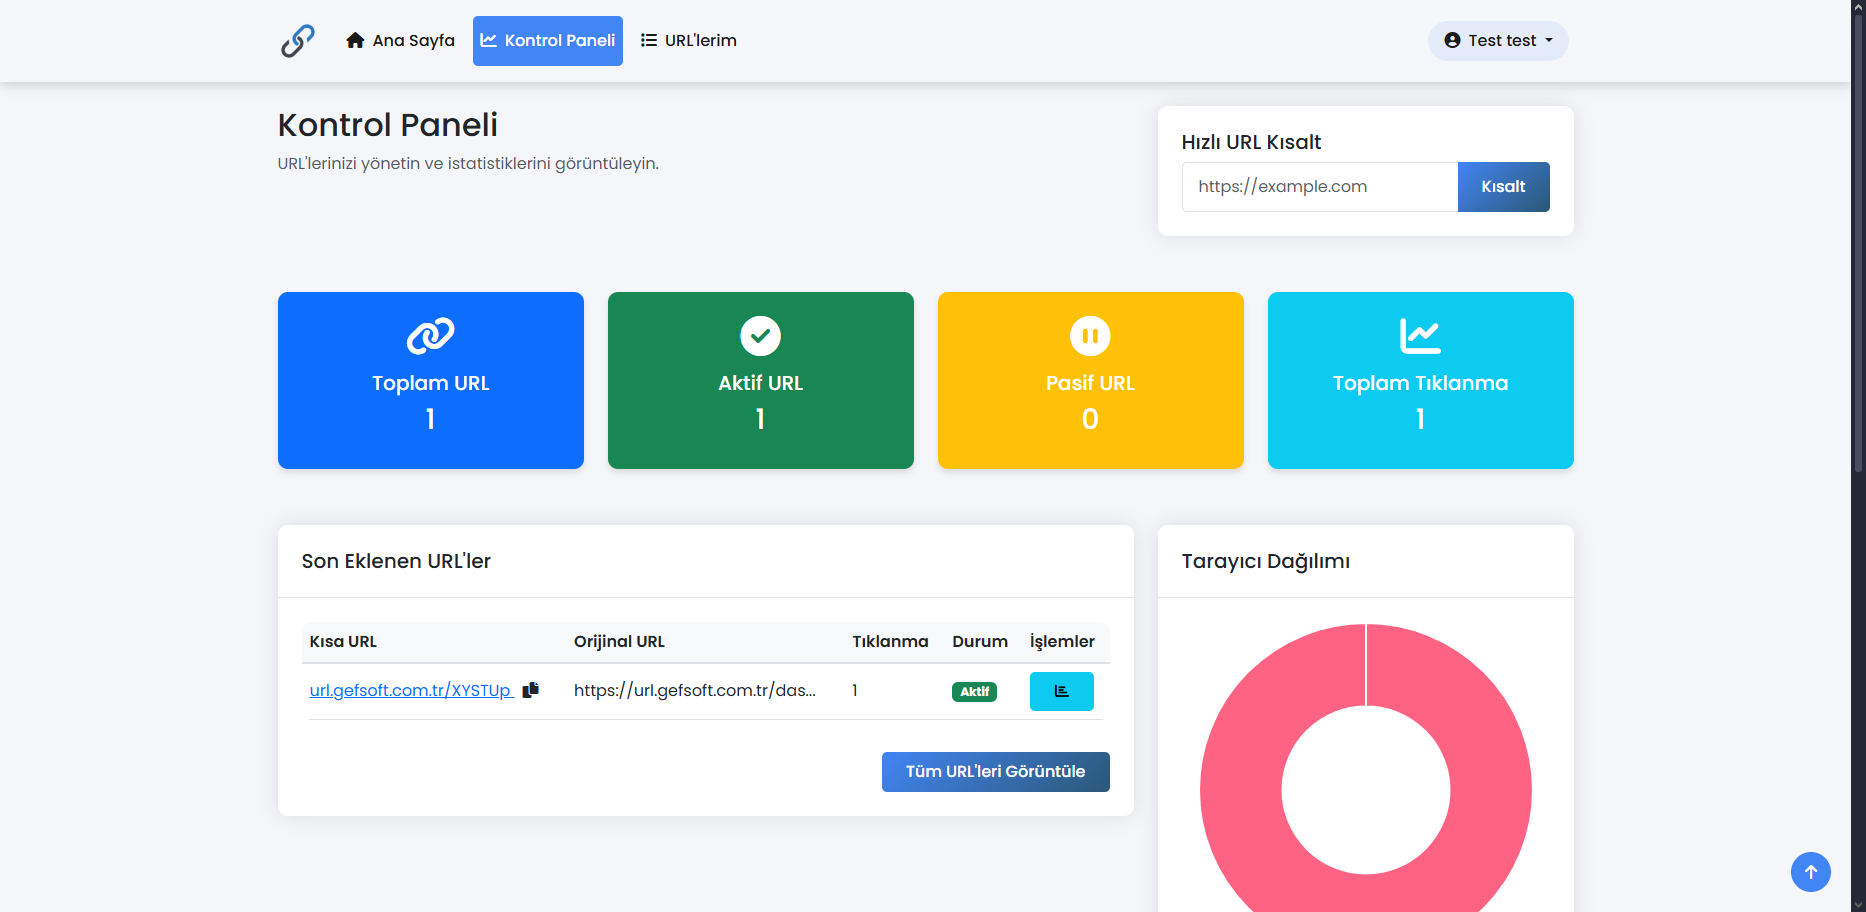
Task: Copy the short URL with the copy icon
Action: pyautogui.click(x=531, y=690)
